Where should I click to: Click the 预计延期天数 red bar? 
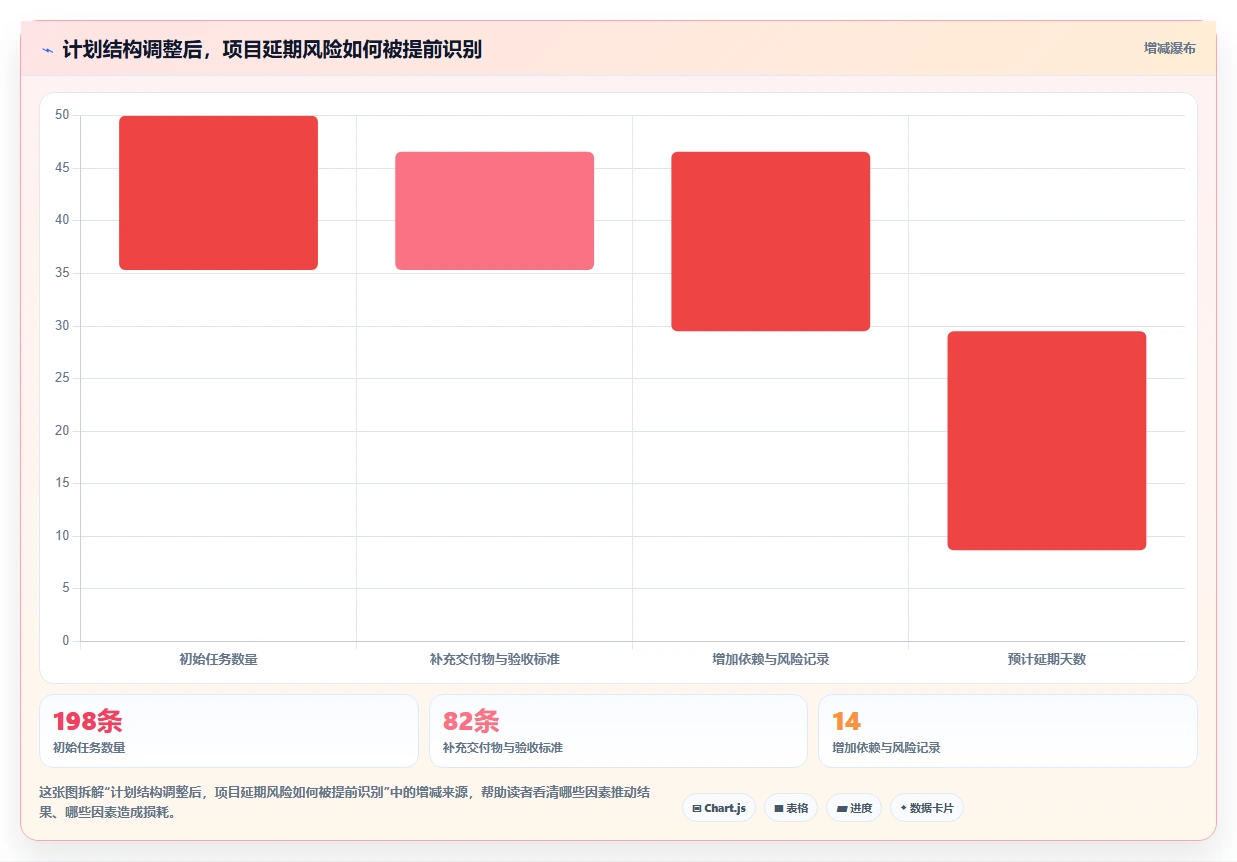pos(1047,441)
